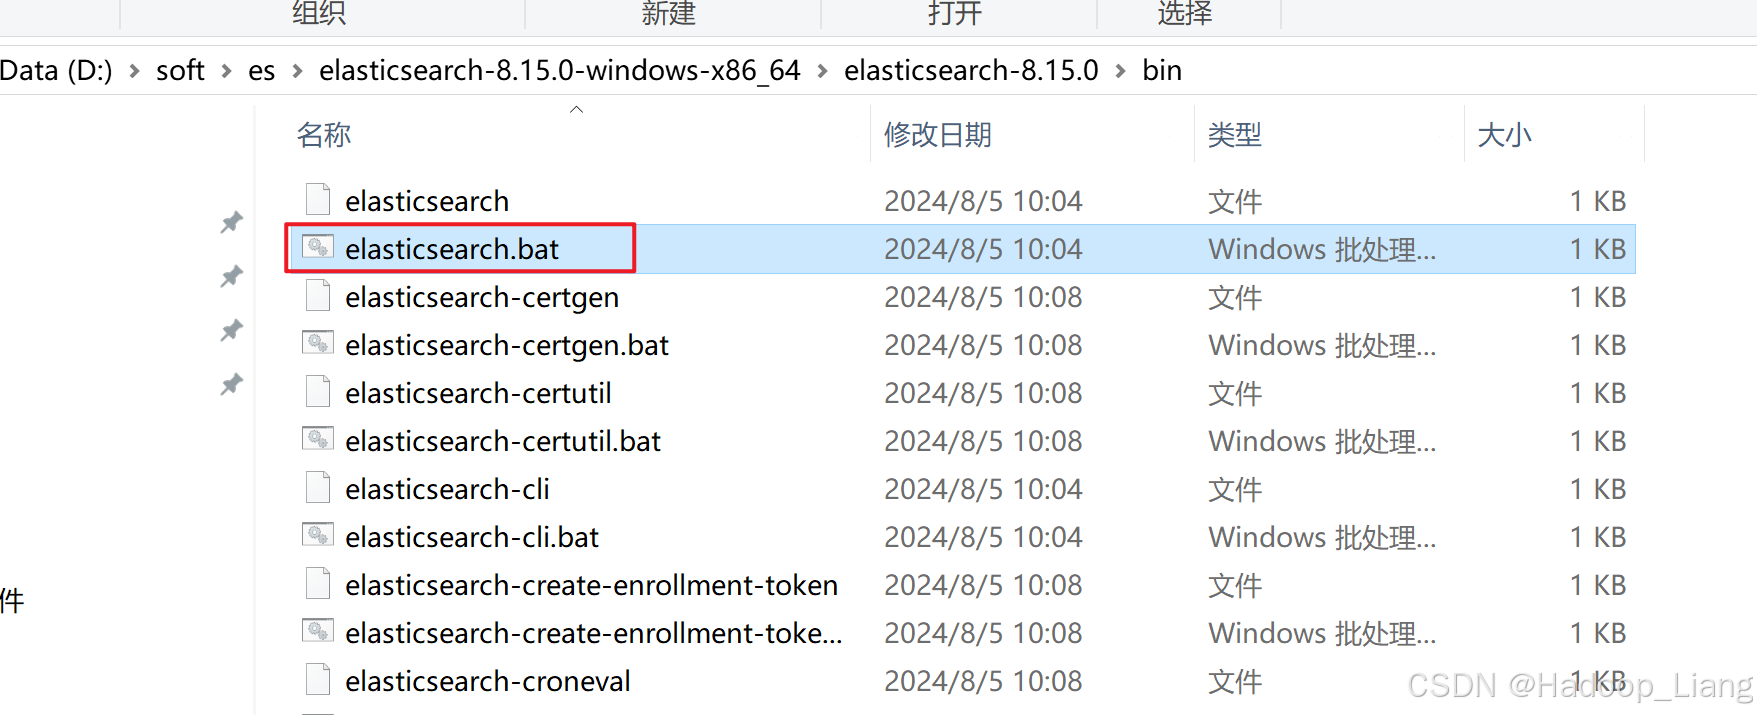Select the elasticsearch-certgen.bat file name

[x=507, y=345]
